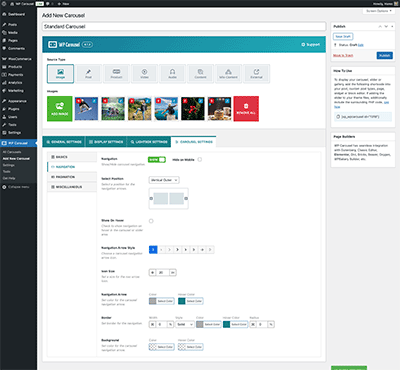Choose the External source type icon
This screenshot has height=370, width=400.
(256, 74)
